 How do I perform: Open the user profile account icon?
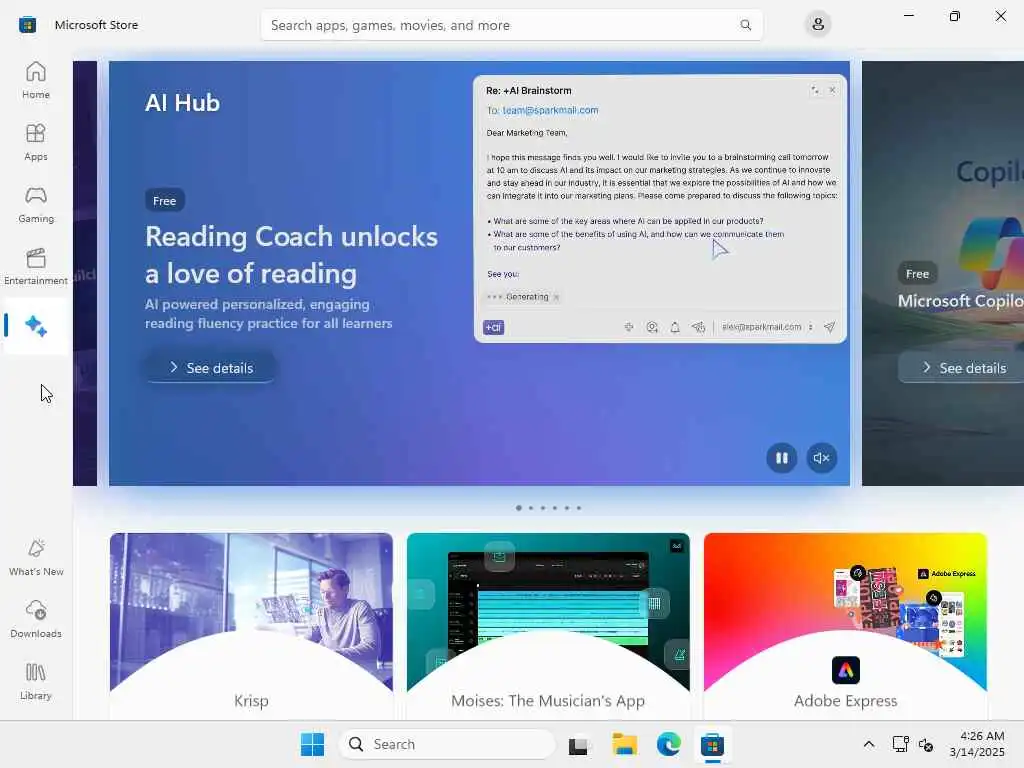tap(818, 25)
